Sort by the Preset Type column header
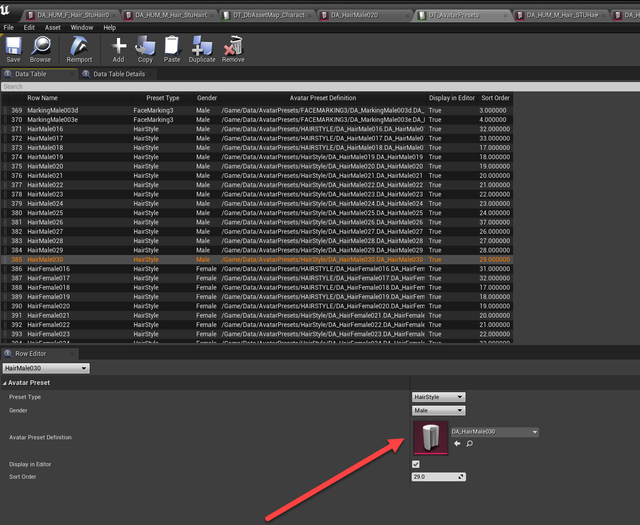640x525 pixels. (x=163, y=98)
